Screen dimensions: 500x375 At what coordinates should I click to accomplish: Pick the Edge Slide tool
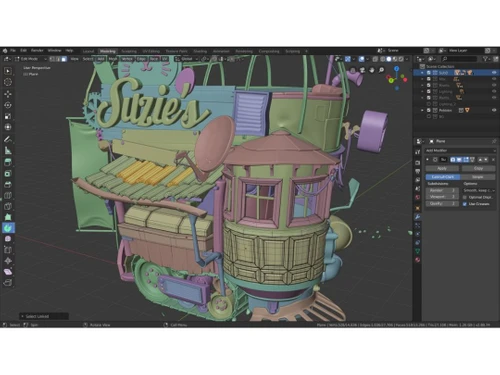point(8,250)
